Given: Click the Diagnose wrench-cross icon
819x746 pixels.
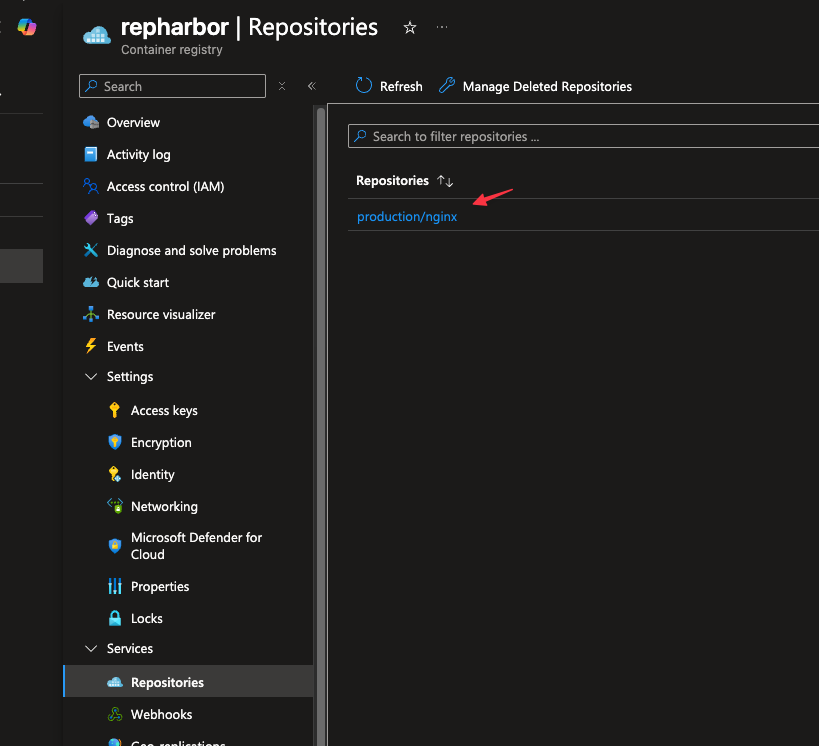Looking at the screenshot, I should 91,250.
